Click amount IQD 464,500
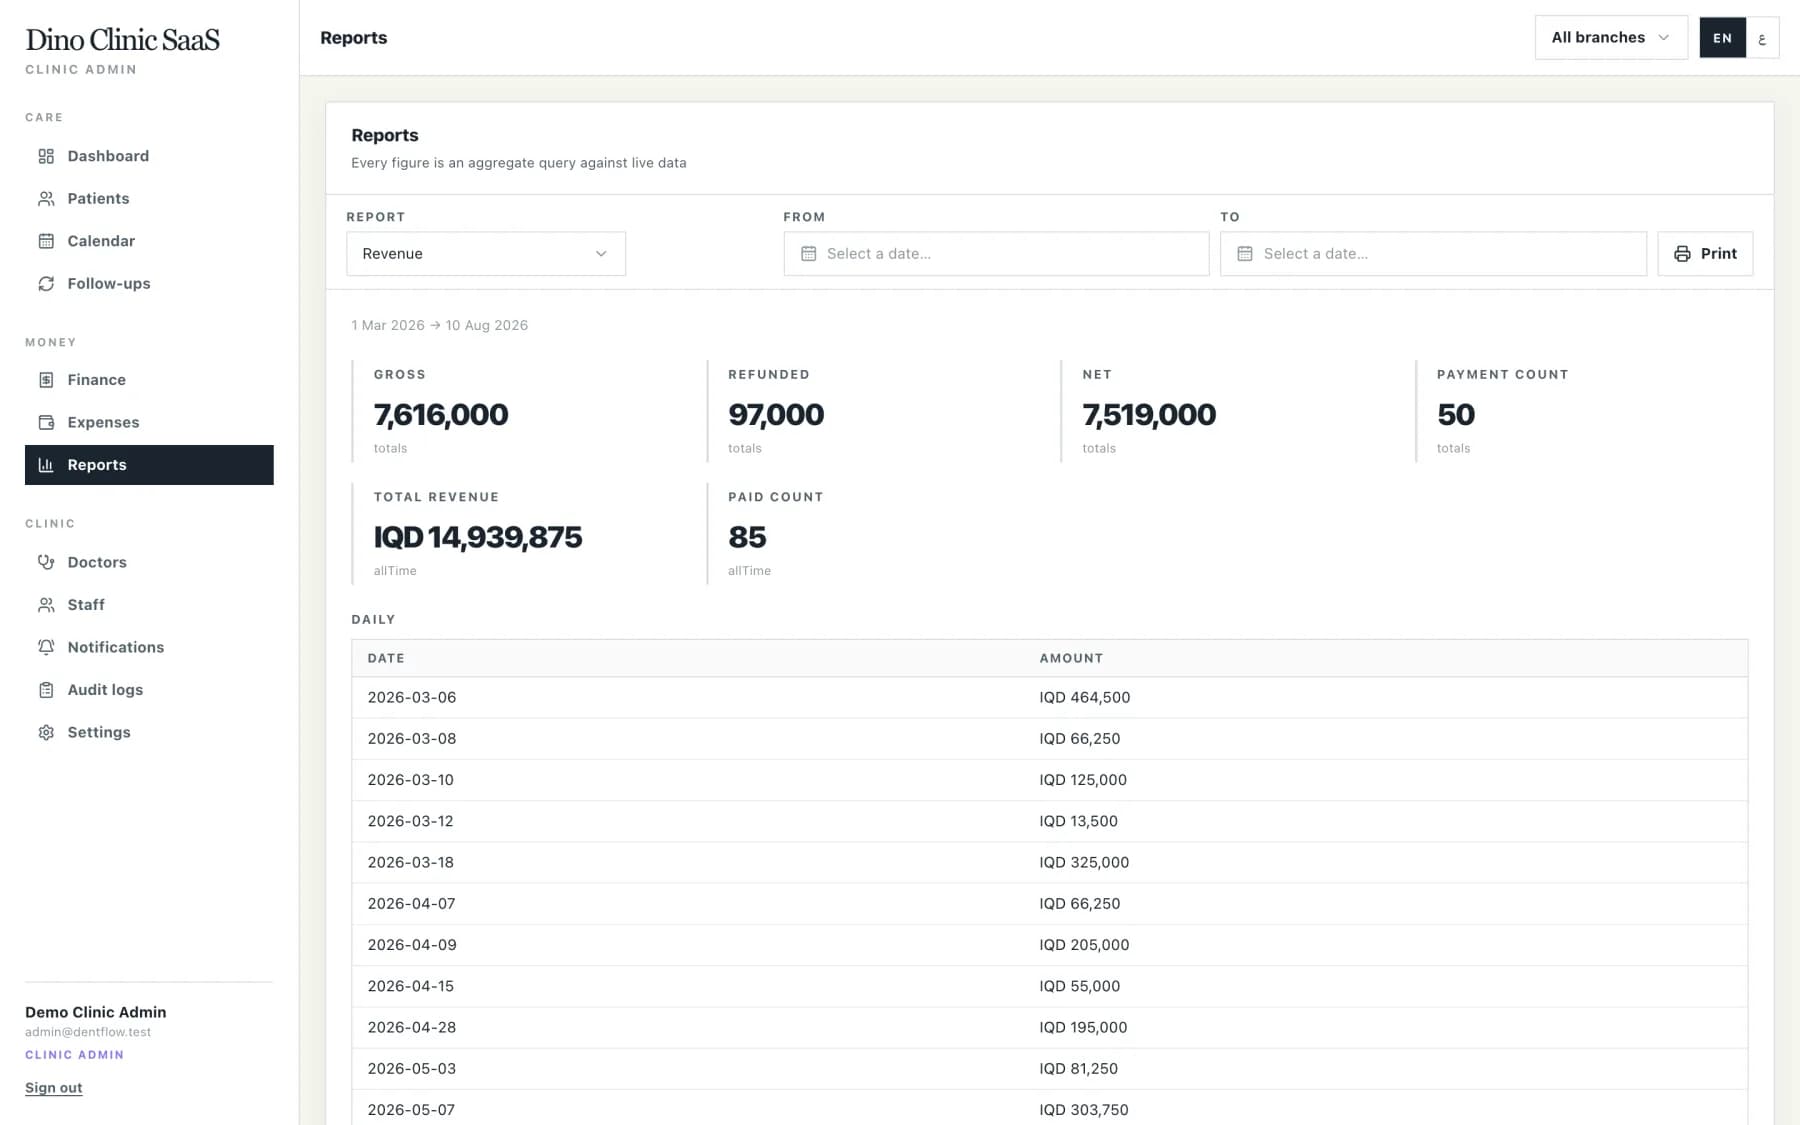 1085,697
